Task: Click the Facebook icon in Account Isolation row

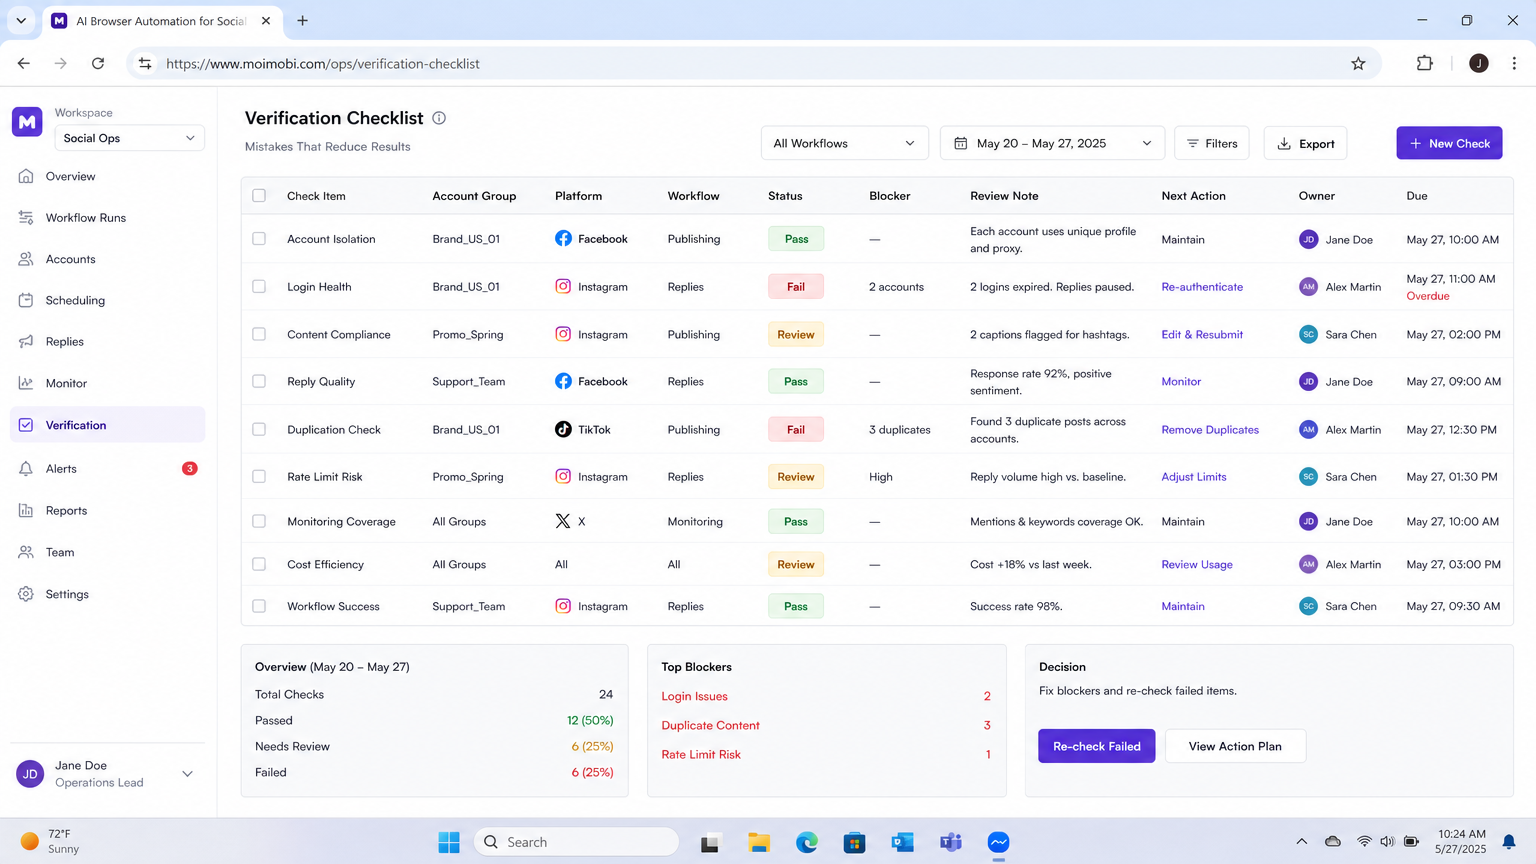Action: coord(563,239)
